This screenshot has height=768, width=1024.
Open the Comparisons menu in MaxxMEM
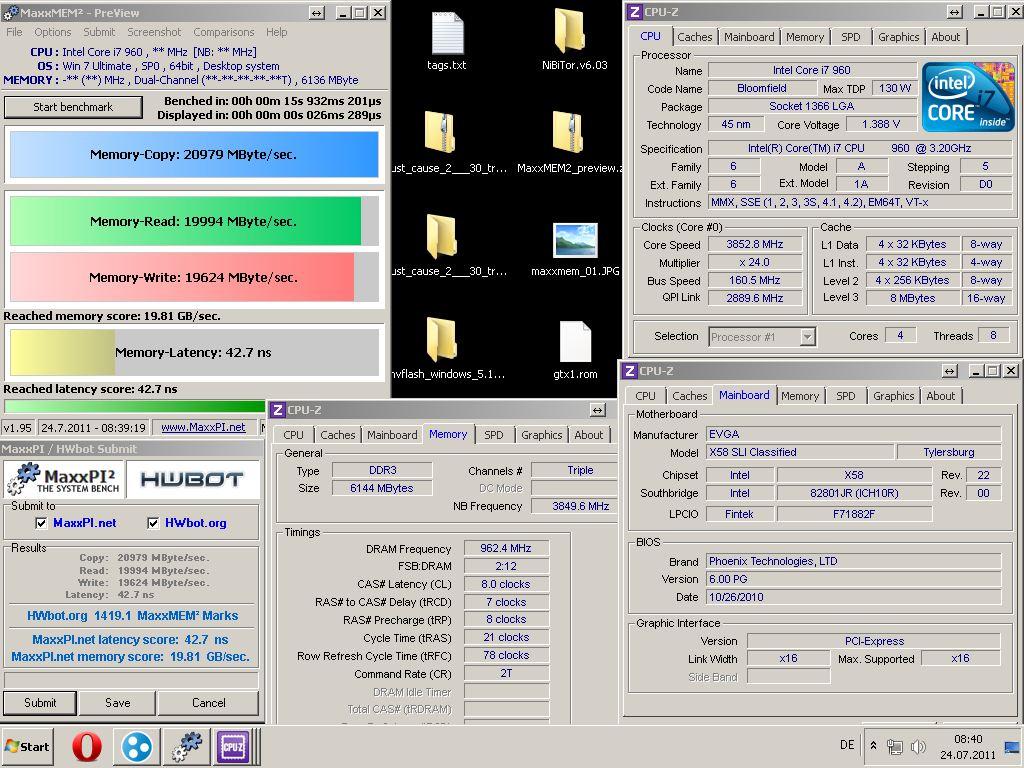(x=223, y=32)
